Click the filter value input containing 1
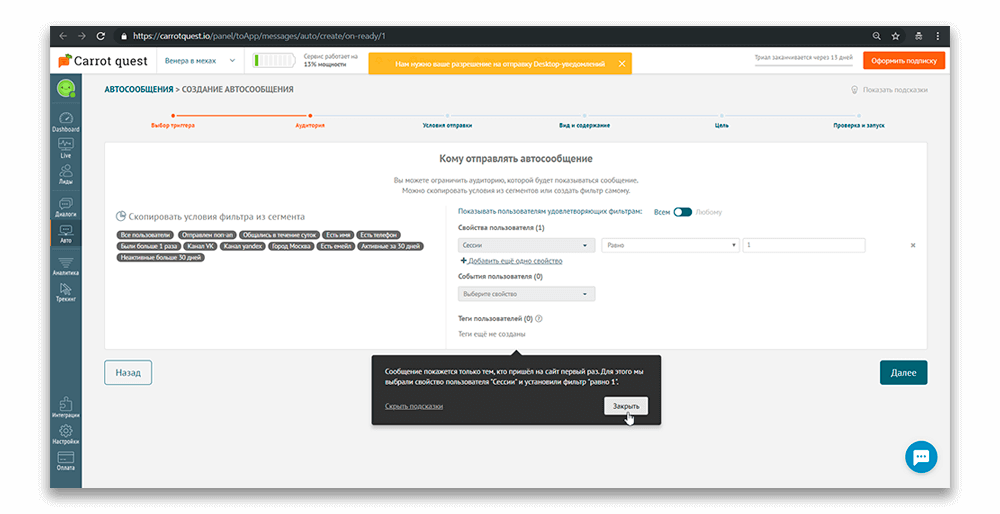1000x514 pixels. (x=804, y=246)
